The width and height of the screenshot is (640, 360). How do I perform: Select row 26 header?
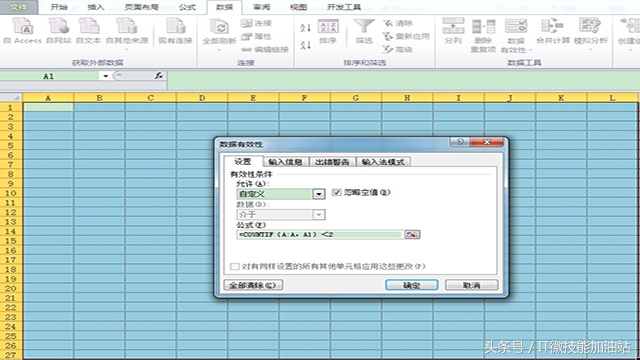tap(11, 346)
